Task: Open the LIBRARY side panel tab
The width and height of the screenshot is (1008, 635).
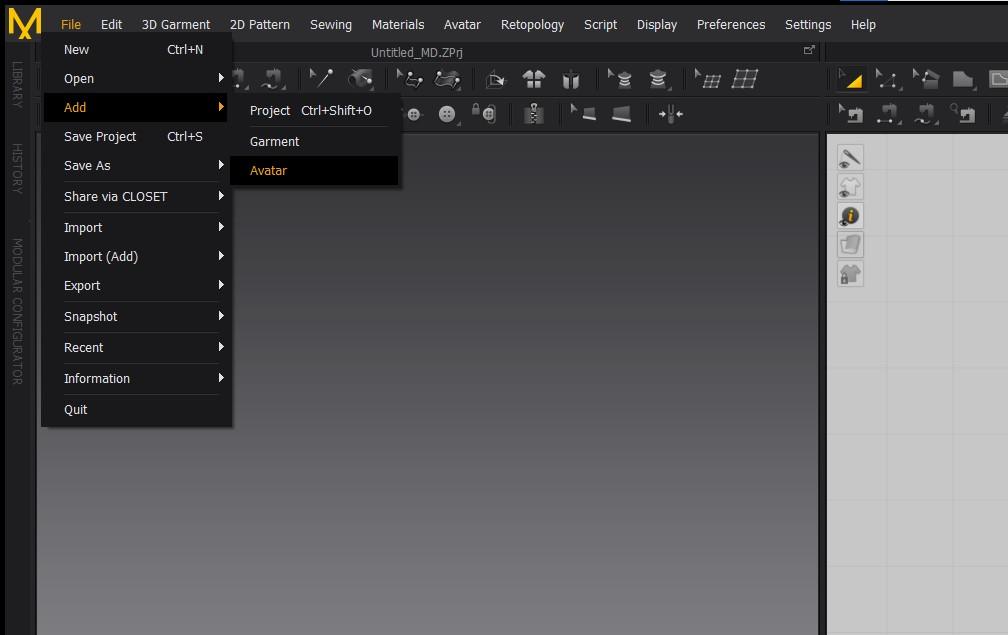Action: click(17, 84)
